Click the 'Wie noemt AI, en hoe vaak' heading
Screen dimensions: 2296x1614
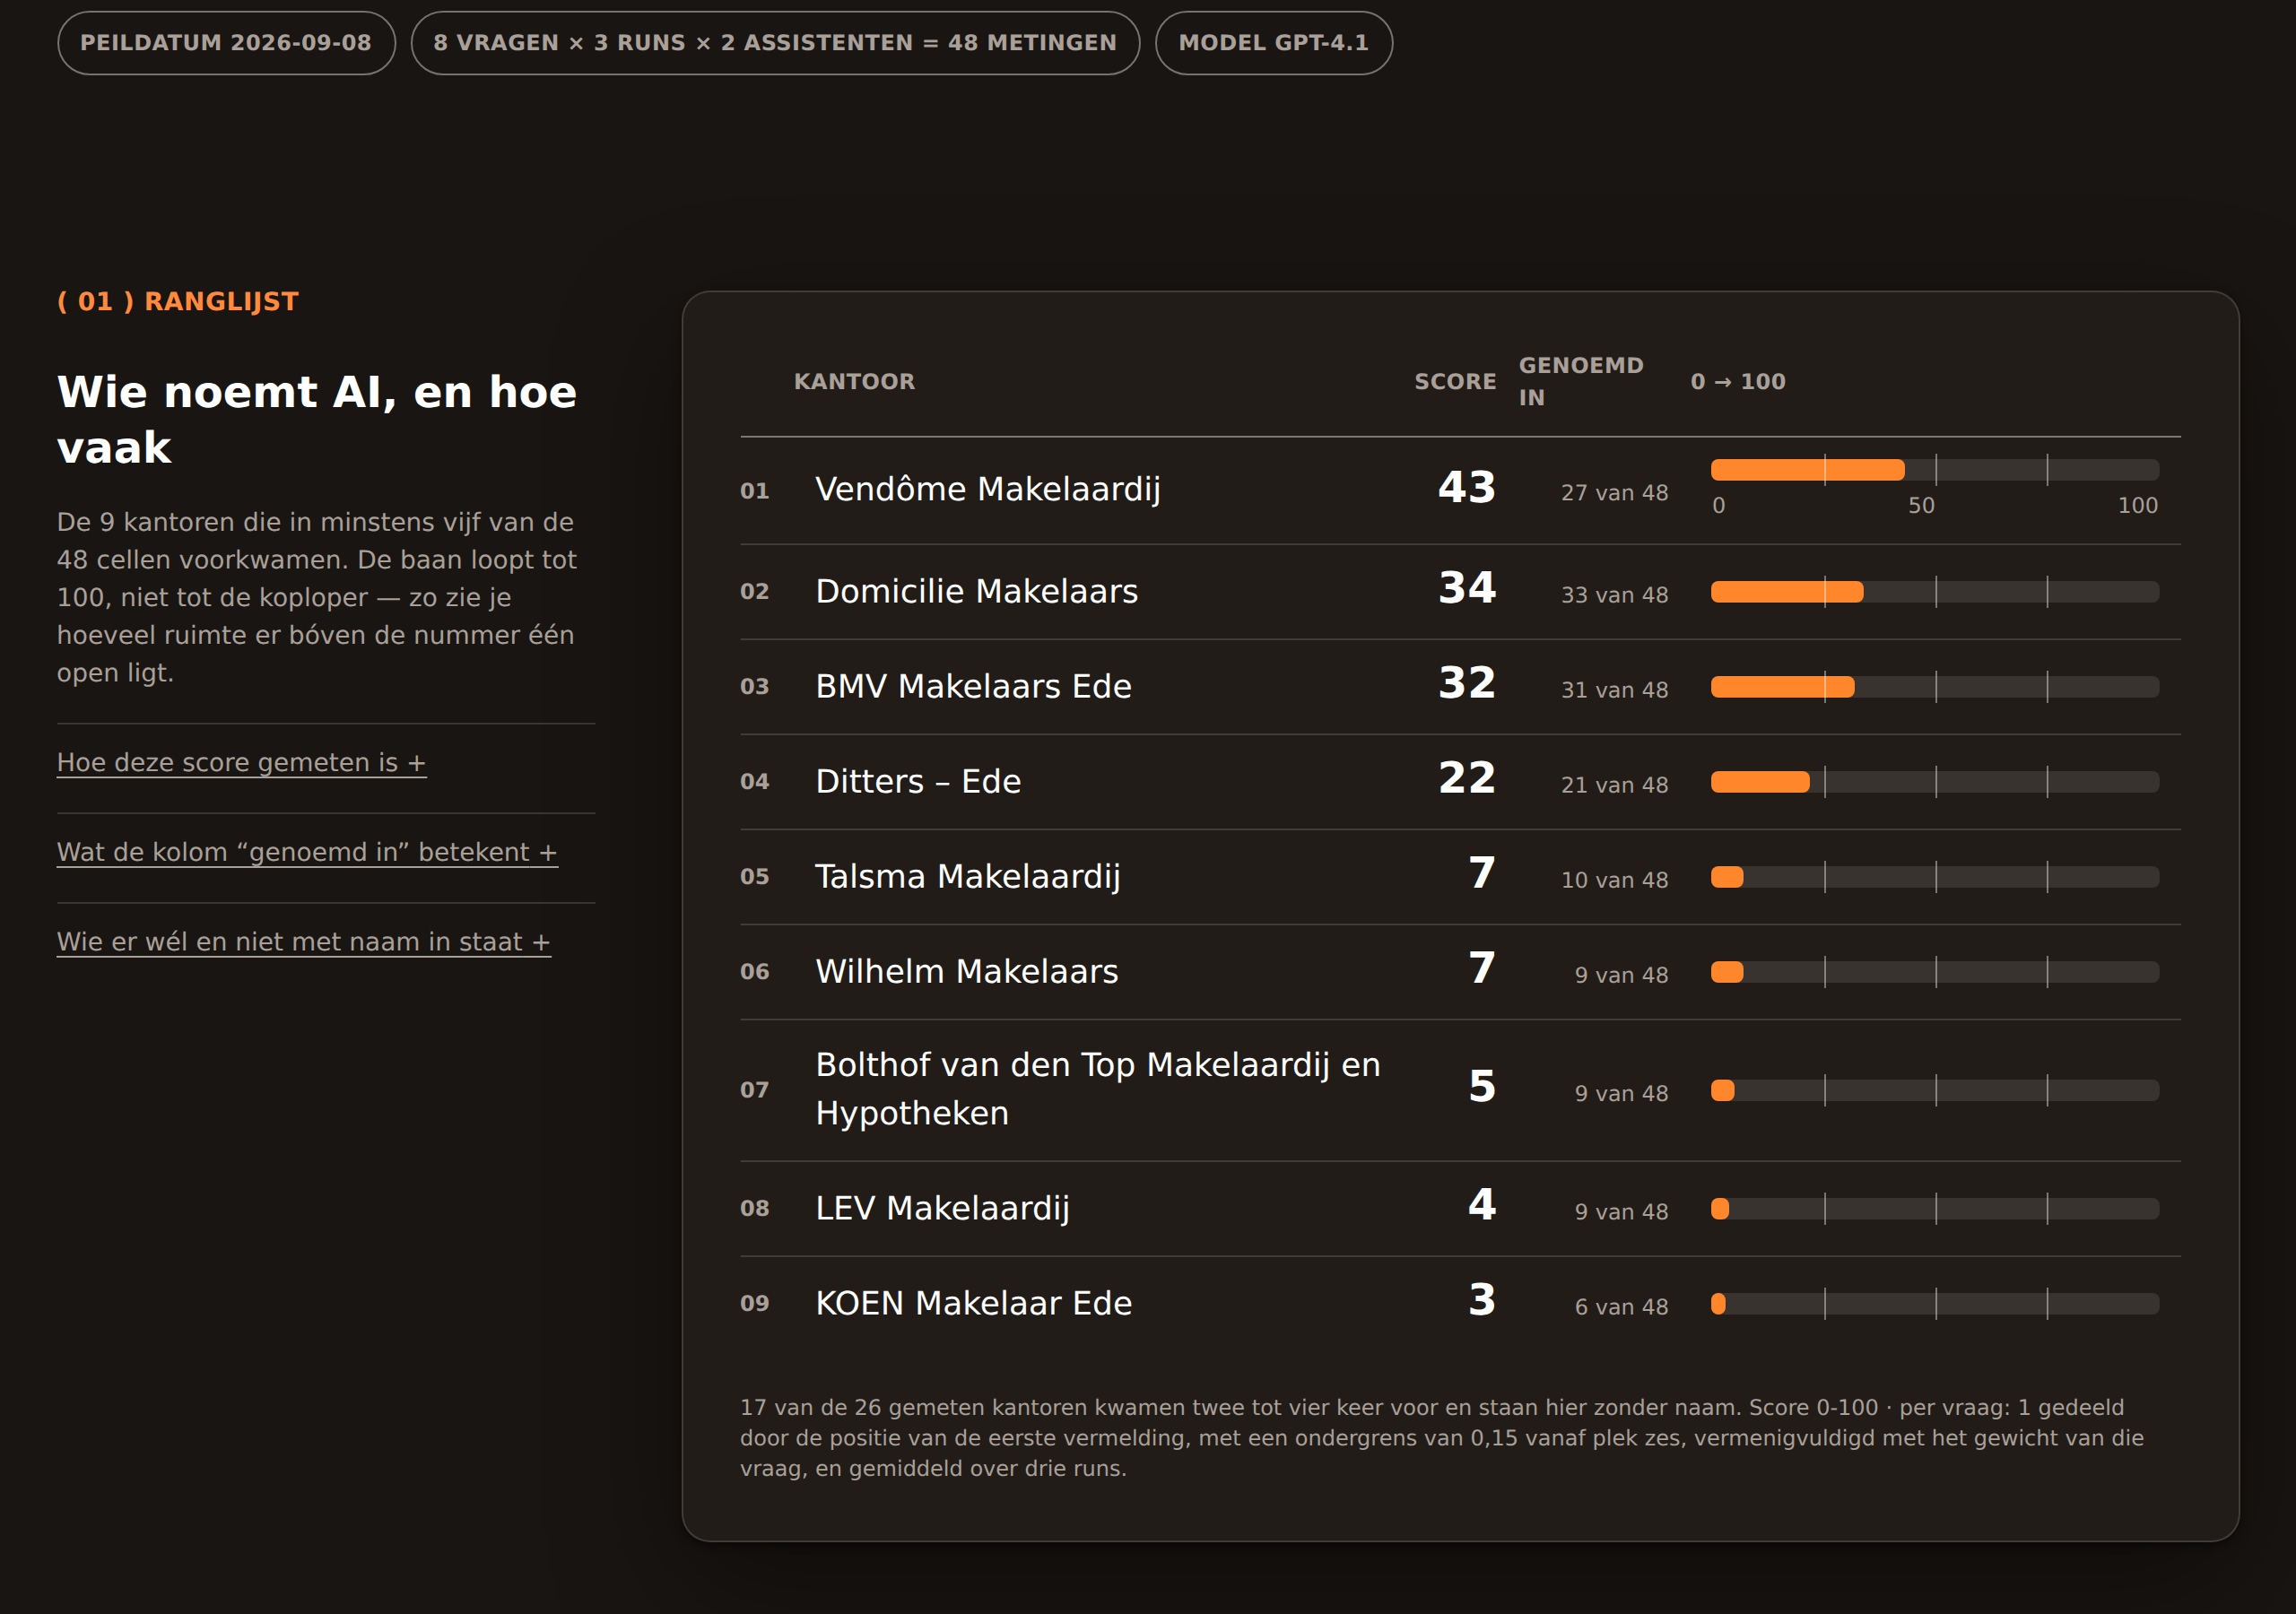[x=317, y=419]
